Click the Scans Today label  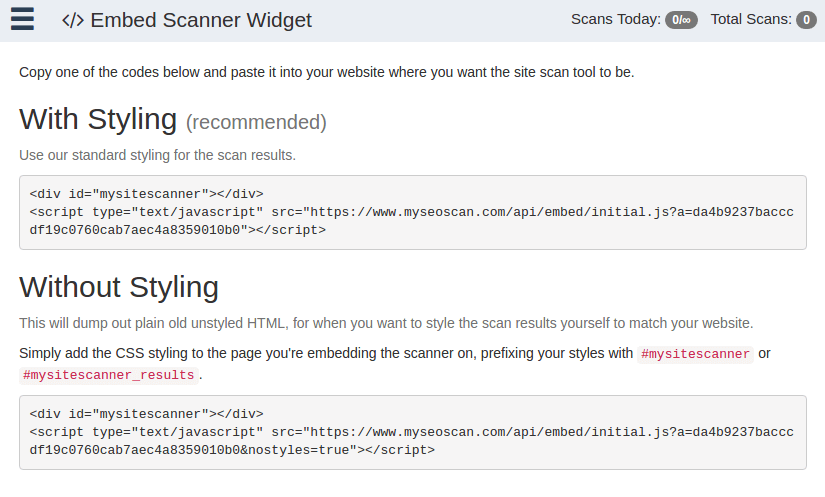click(616, 20)
